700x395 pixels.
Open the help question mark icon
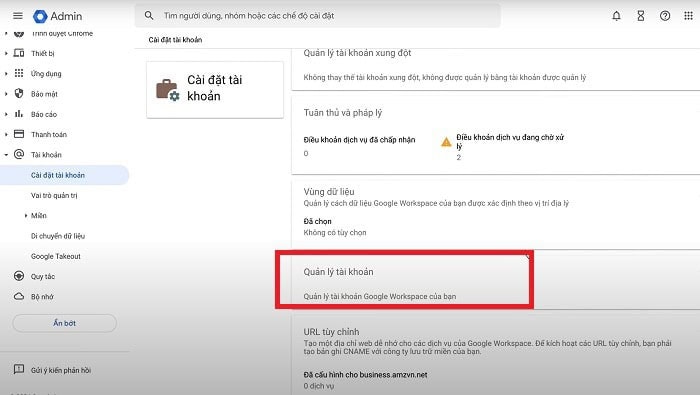tap(665, 16)
